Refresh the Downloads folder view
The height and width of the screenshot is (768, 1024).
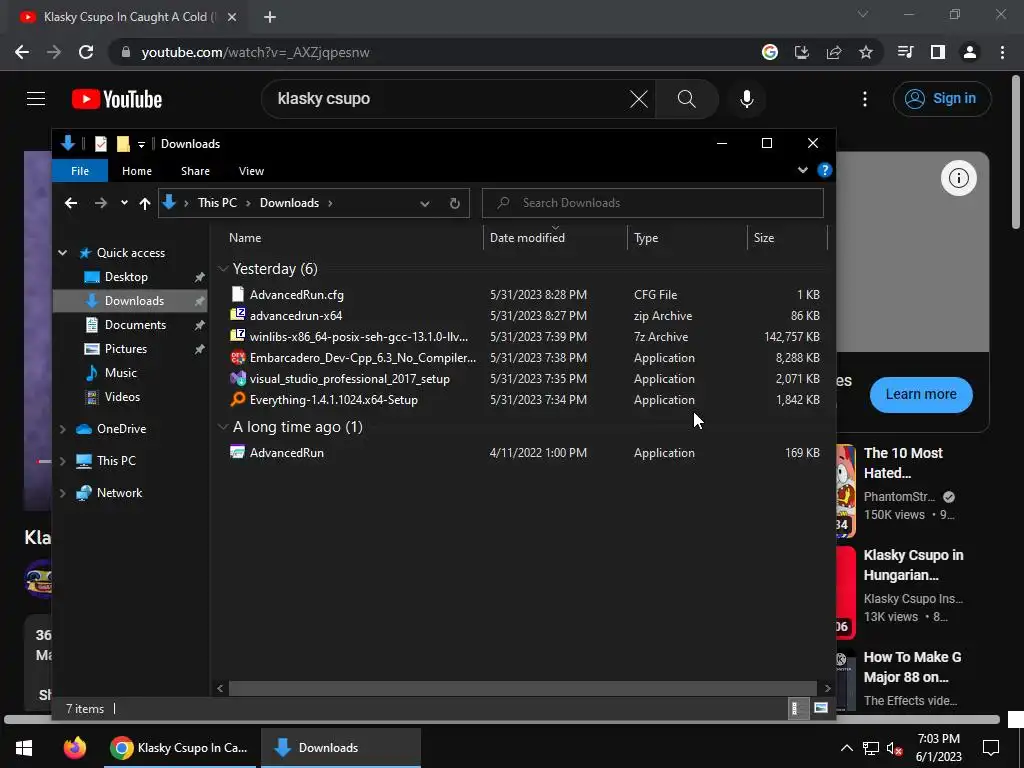[x=455, y=203]
